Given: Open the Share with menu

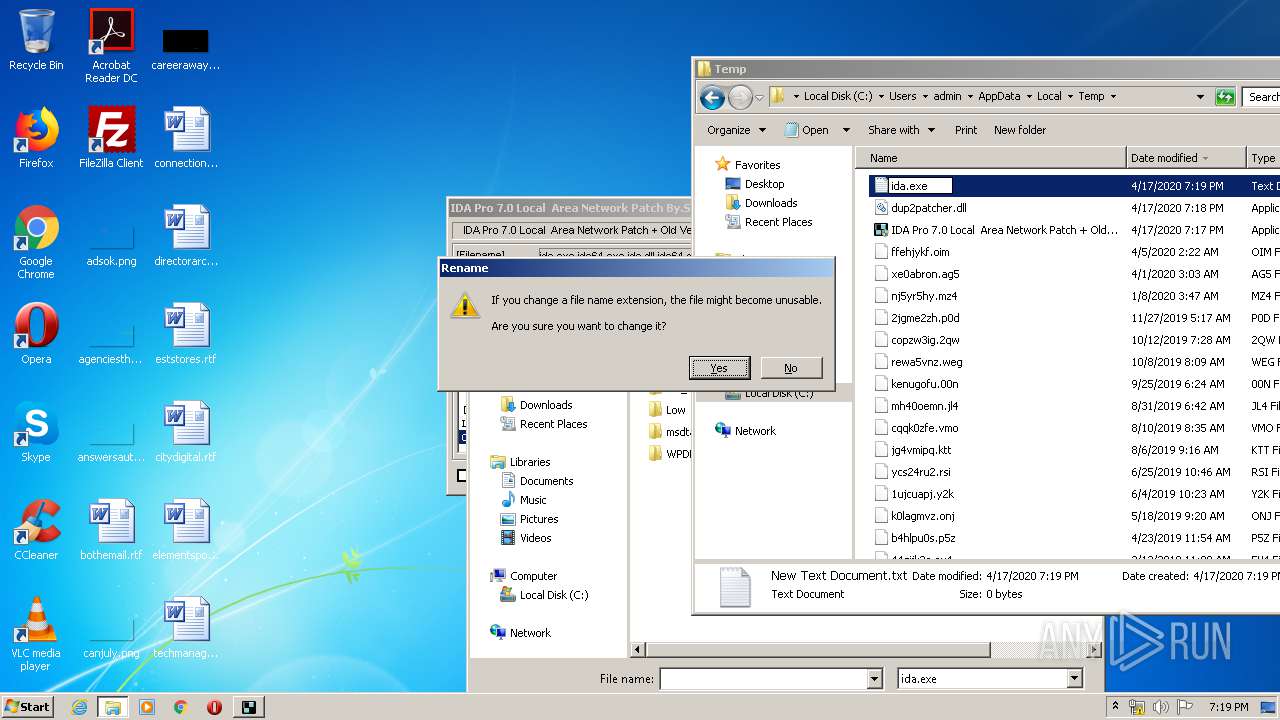Looking at the screenshot, I should (901, 130).
